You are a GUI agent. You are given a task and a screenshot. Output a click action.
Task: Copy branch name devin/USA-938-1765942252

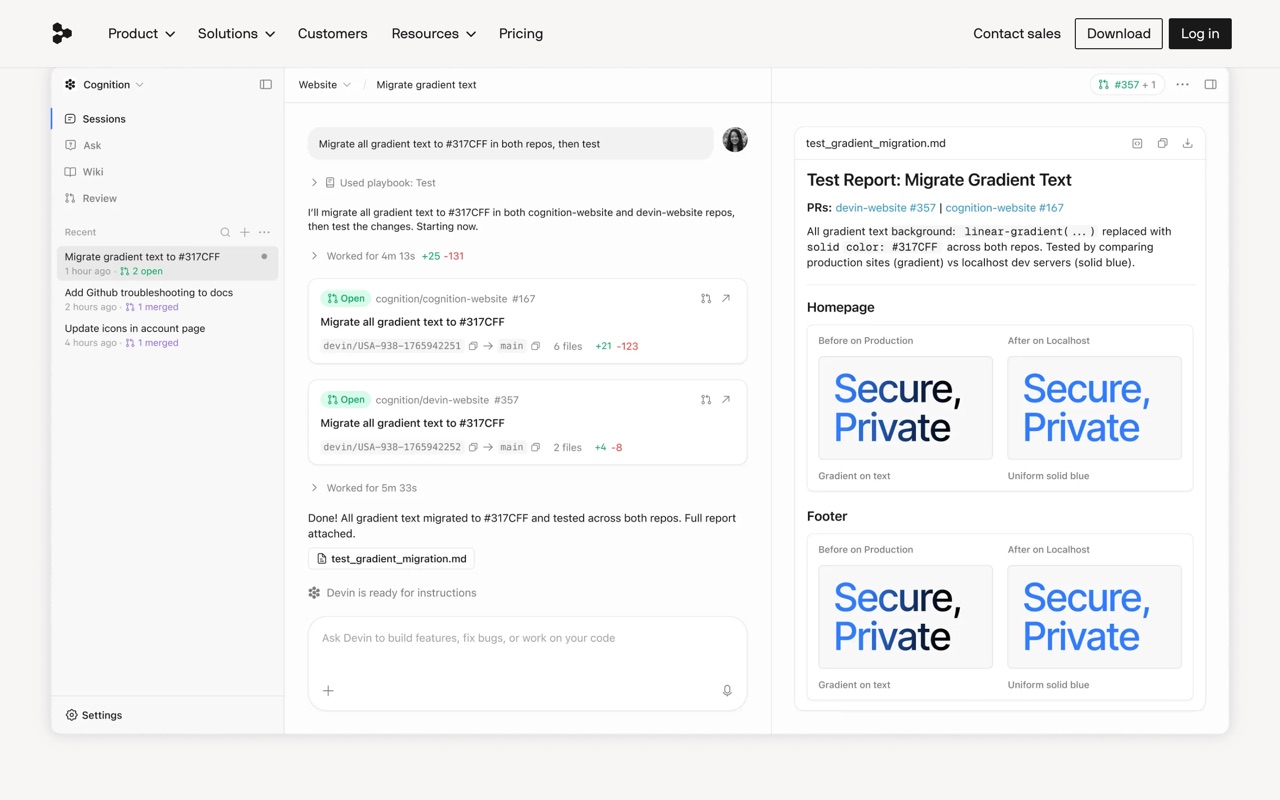(x=473, y=447)
